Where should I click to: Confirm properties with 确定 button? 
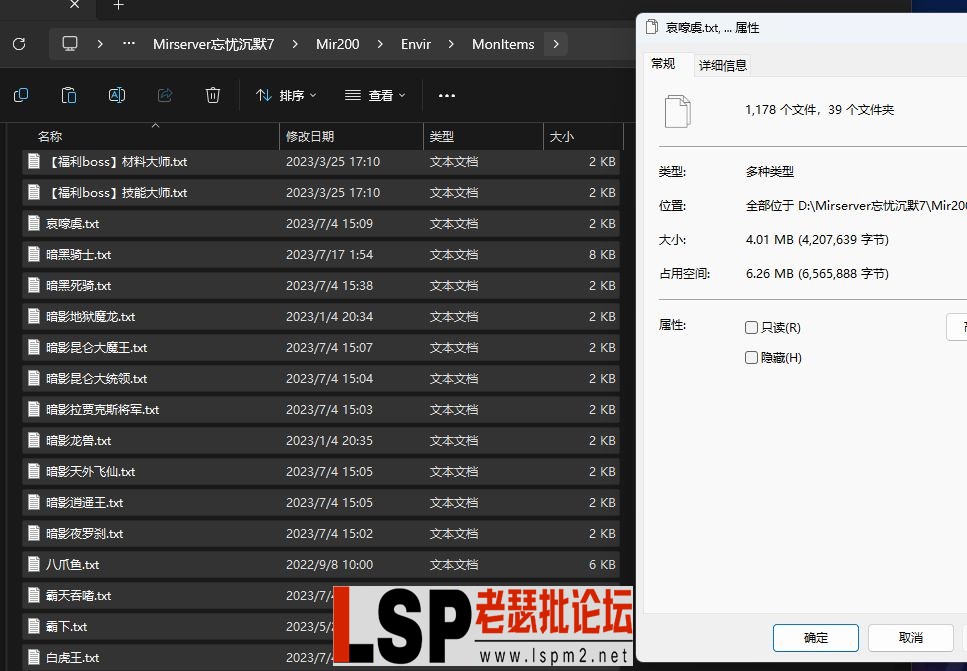click(815, 638)
